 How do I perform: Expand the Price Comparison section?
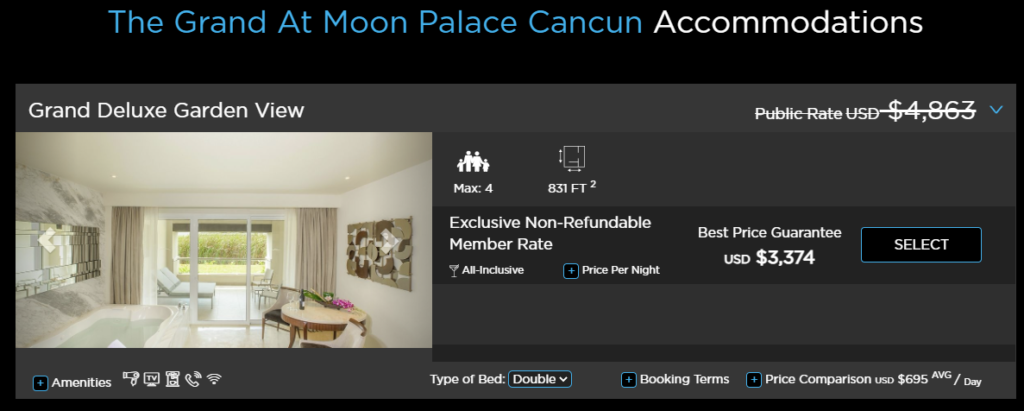pyautogui.click(x=753, y=380)
